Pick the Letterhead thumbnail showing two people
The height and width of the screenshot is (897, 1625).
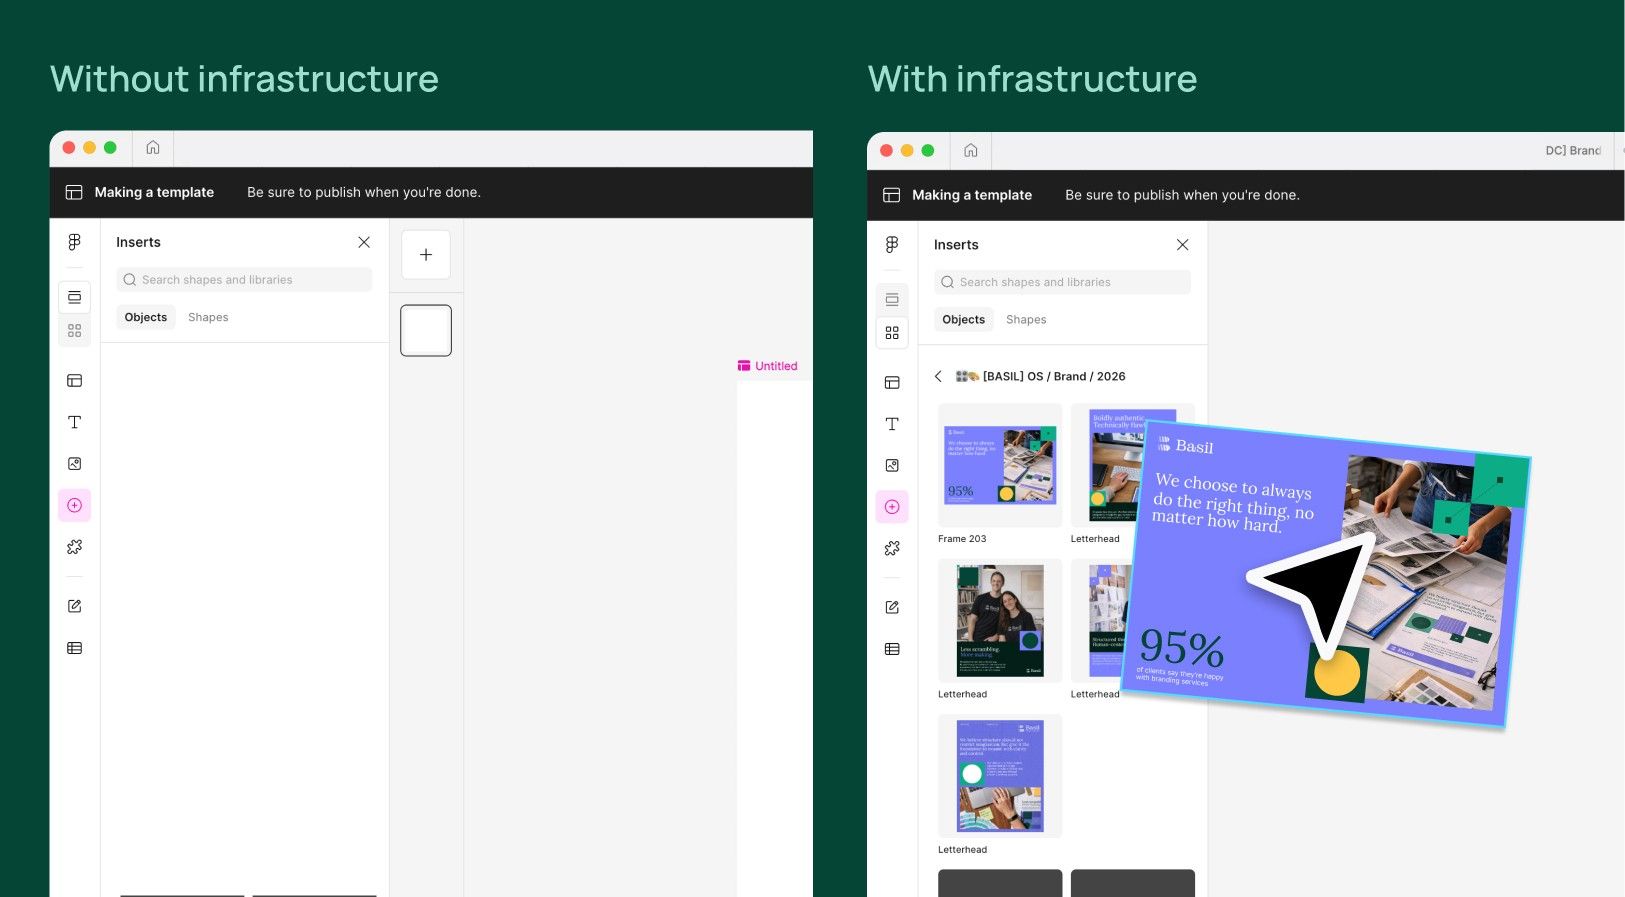pyautogui.click(x=1000, y=621)
